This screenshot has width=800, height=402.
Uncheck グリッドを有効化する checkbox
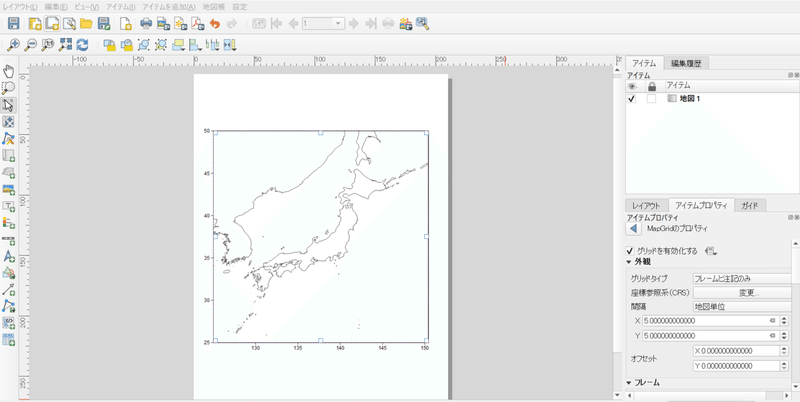click(x=631, y=251)
